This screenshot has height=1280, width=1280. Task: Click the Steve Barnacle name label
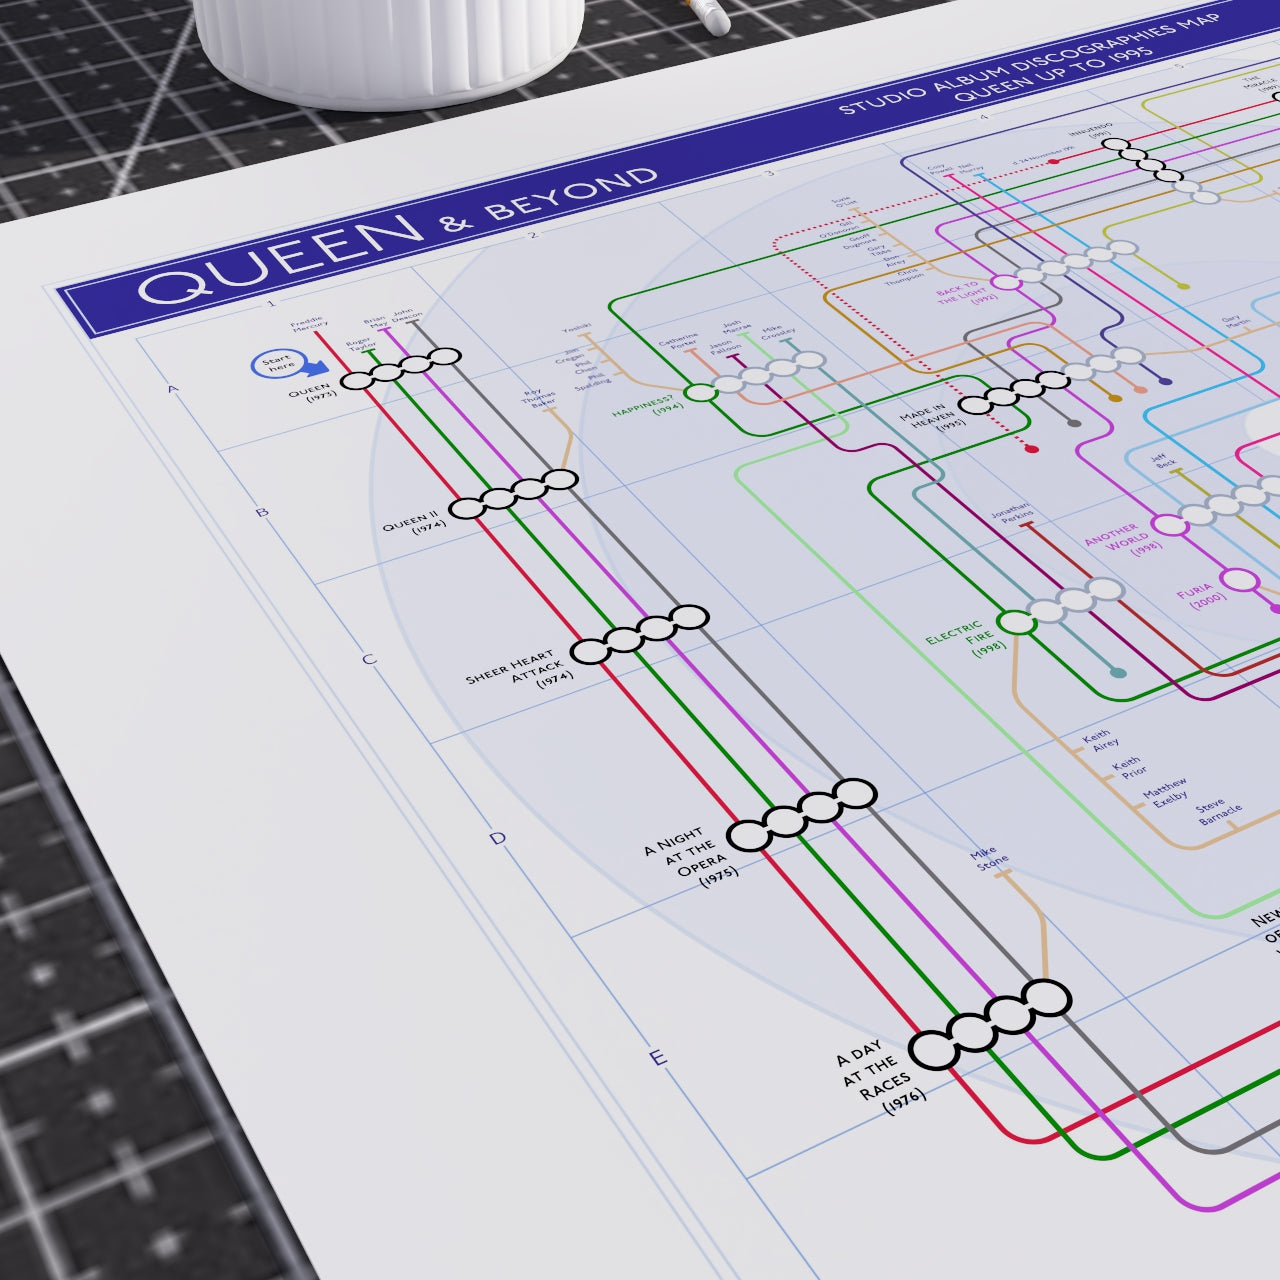pyautogui.click(x=1219, y=812)
